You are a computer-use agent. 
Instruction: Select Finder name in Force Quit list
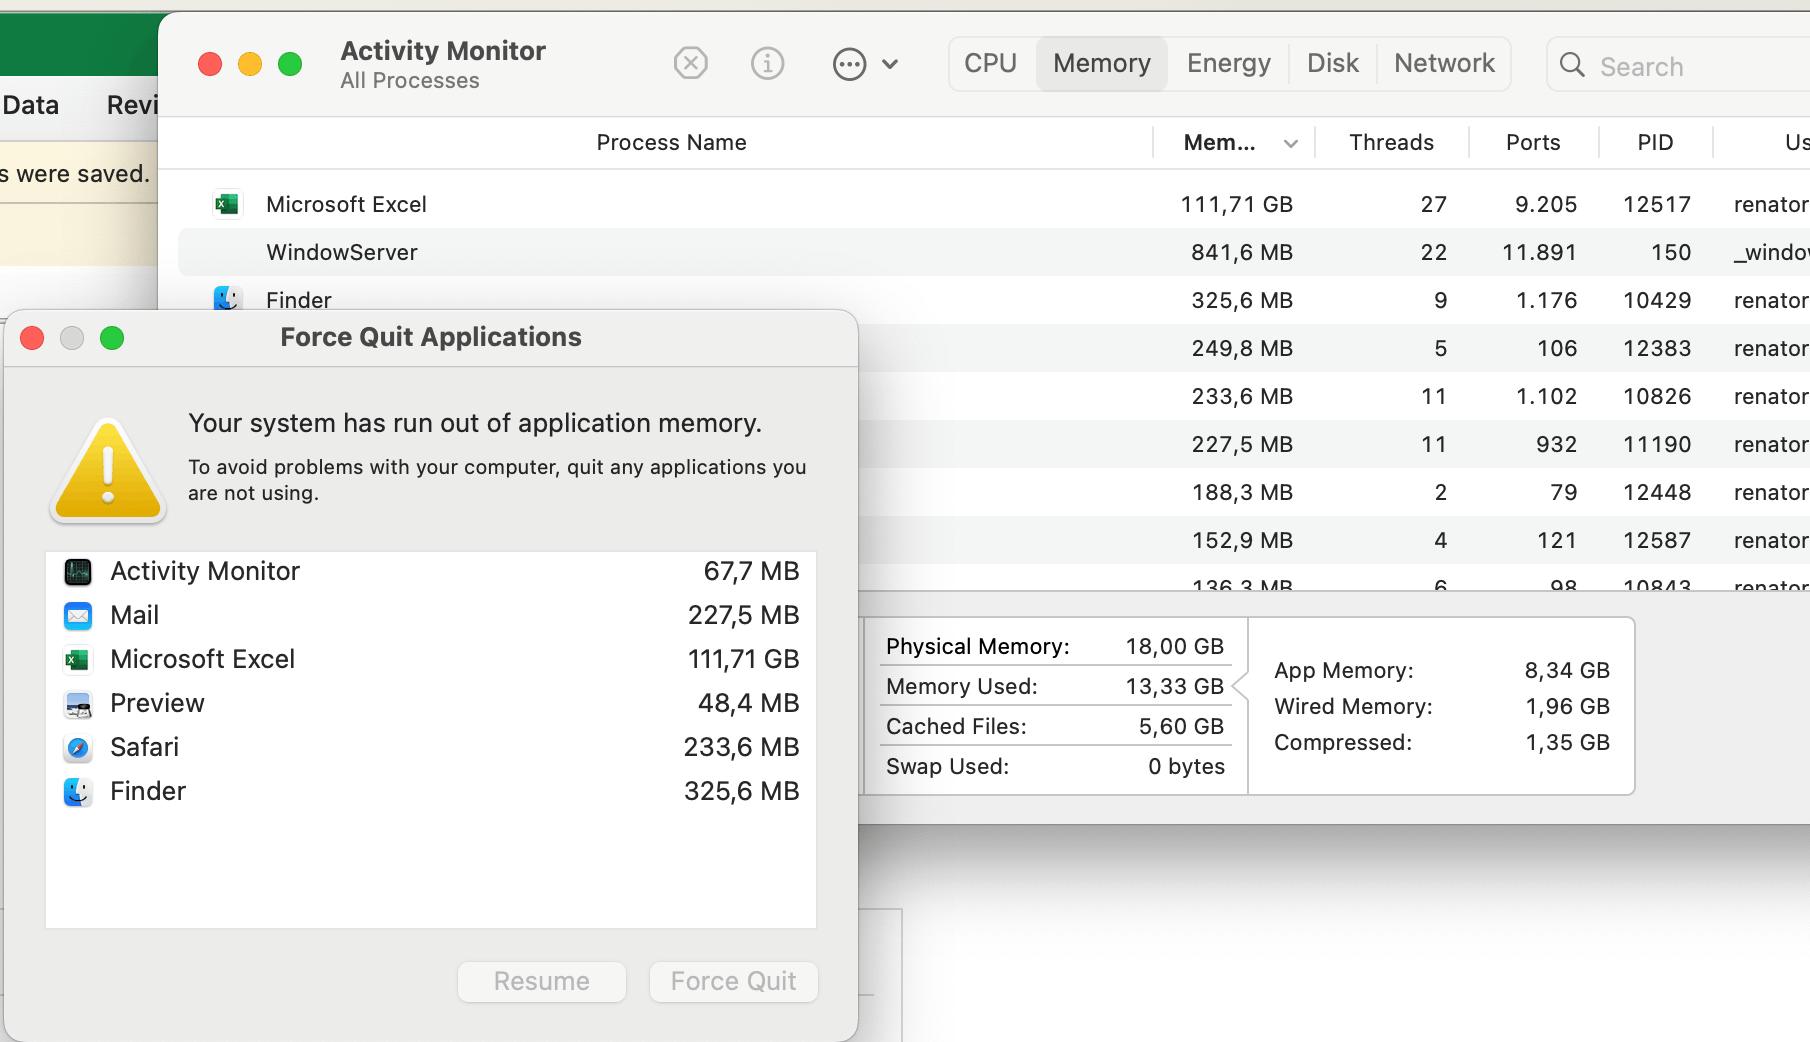tap(148, 792)
